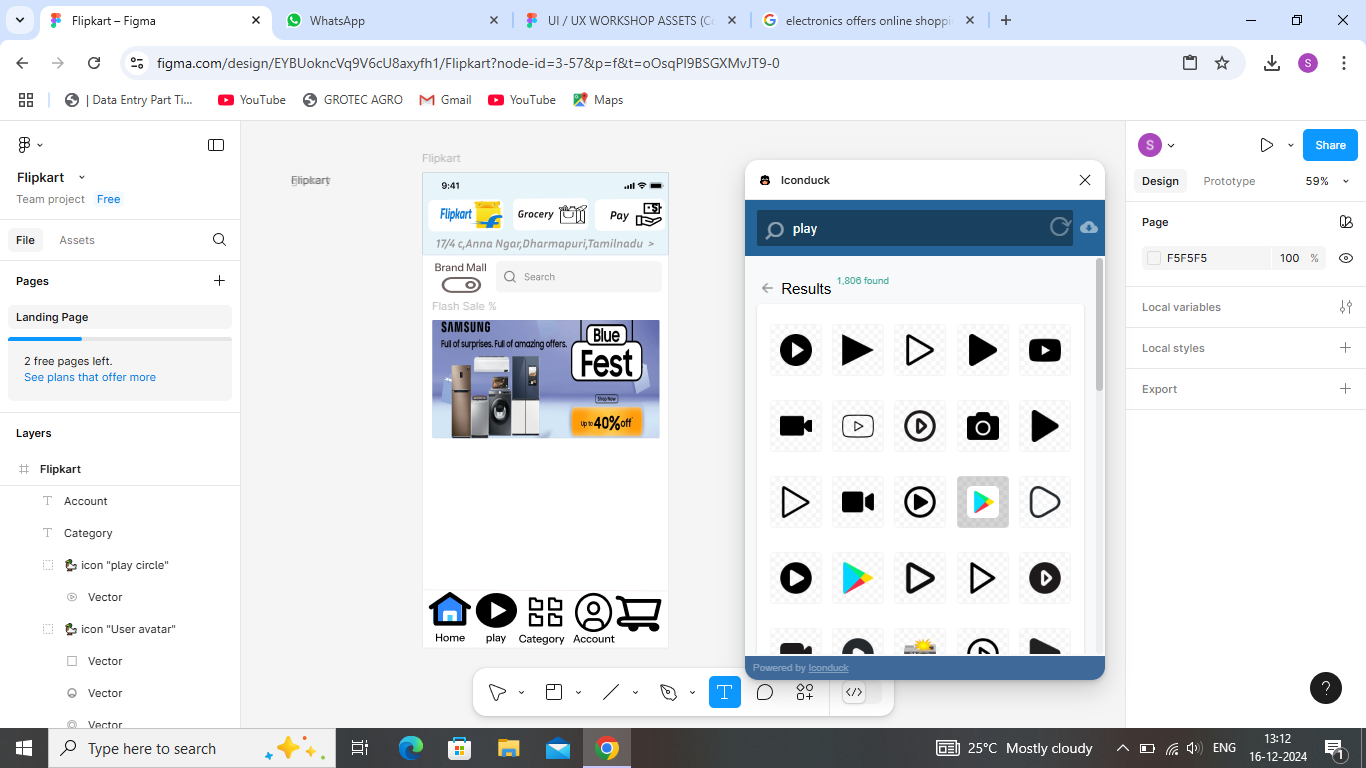Select the colored Google Play icon highlighted

tap(983, 502)
